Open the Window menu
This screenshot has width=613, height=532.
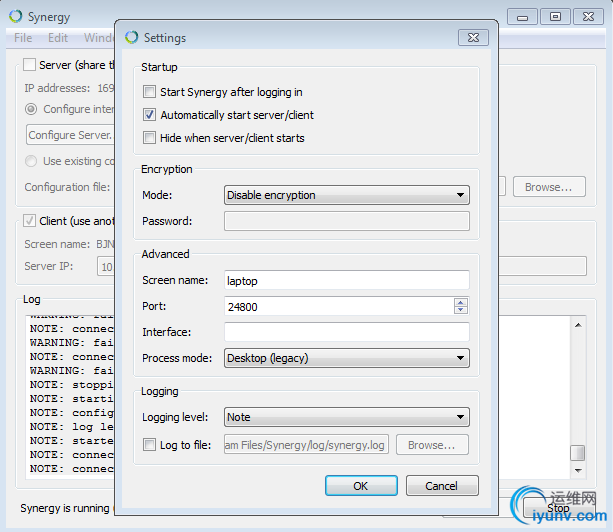point(99,38)
